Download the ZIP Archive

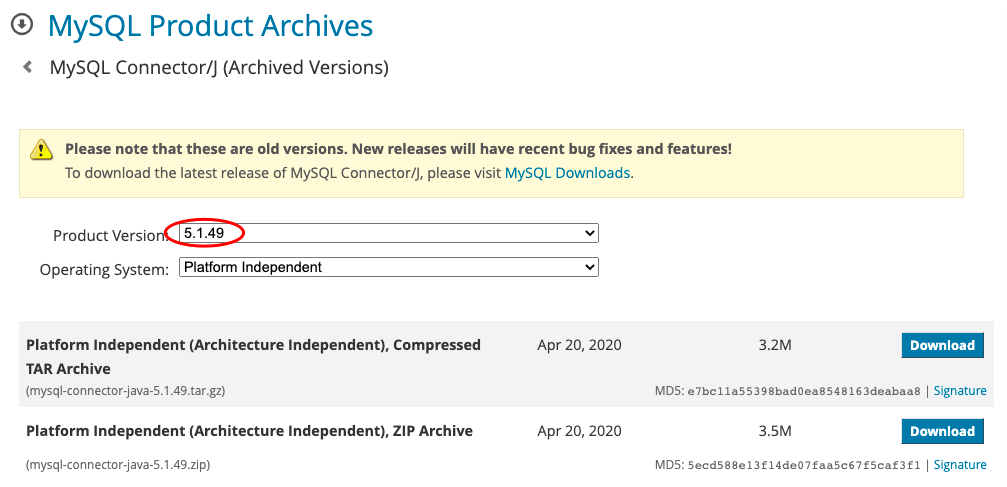pyautogui.click(x=942, y=432)
